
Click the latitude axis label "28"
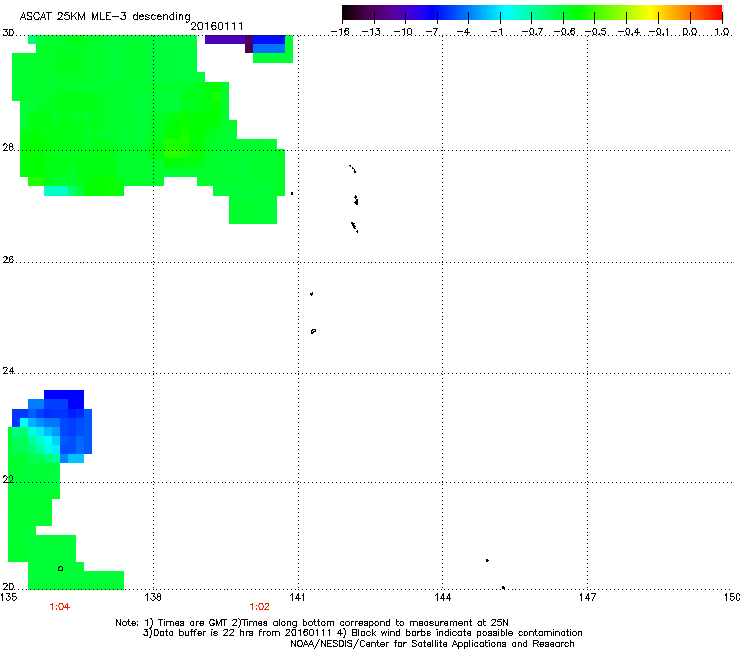pyautogui.click(x=8, y=148)
